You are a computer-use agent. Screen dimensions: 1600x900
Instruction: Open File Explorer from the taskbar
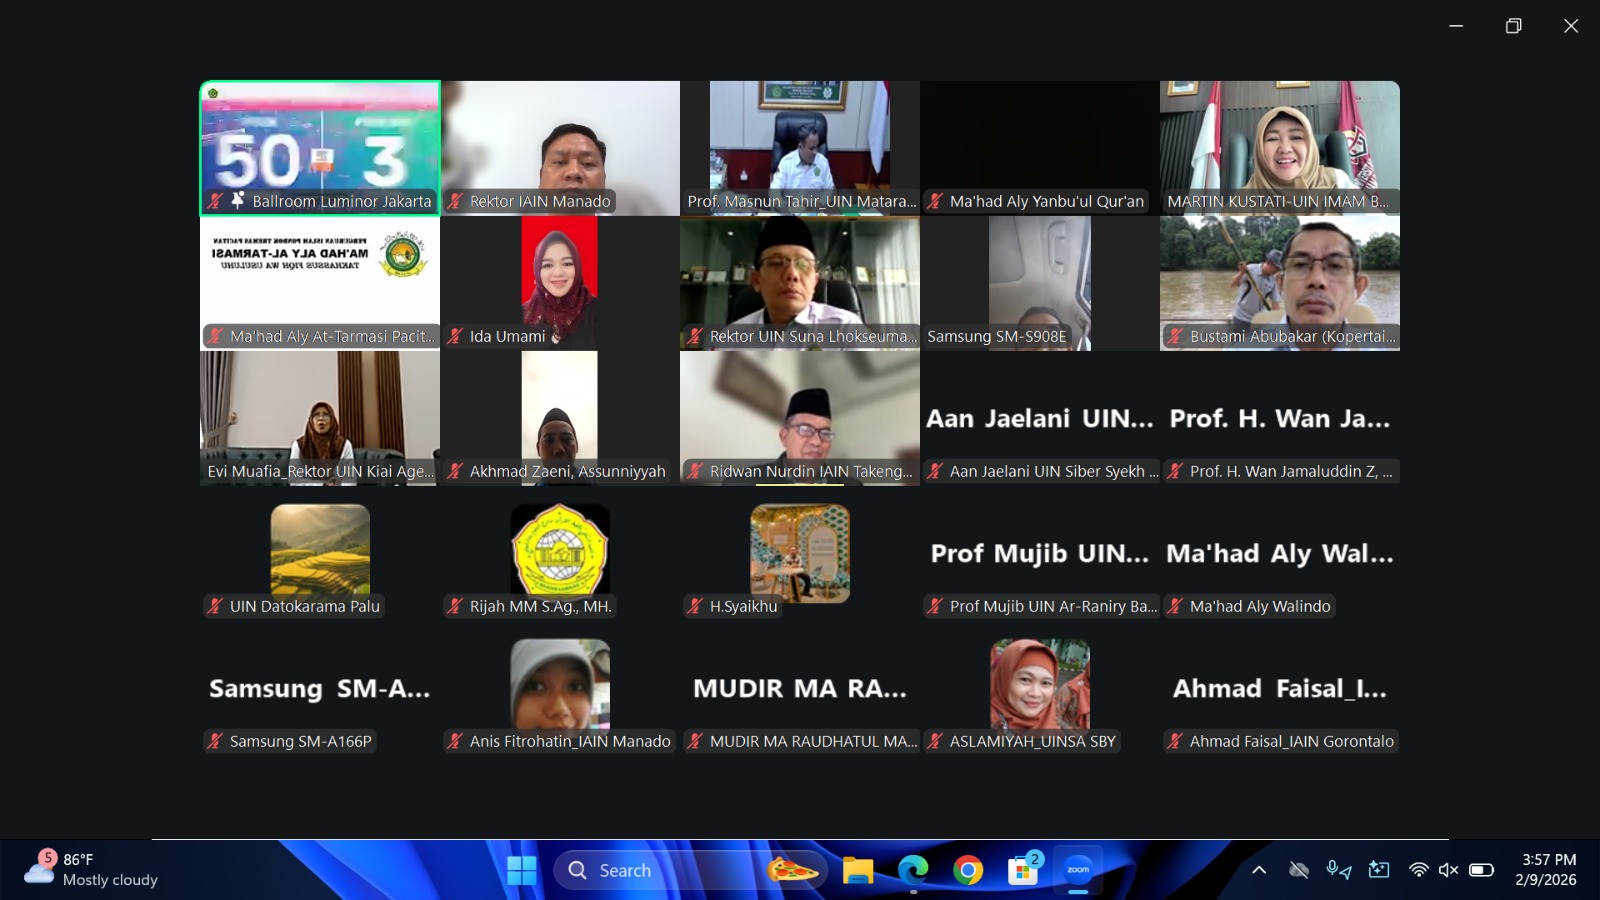tap(857, 871)
